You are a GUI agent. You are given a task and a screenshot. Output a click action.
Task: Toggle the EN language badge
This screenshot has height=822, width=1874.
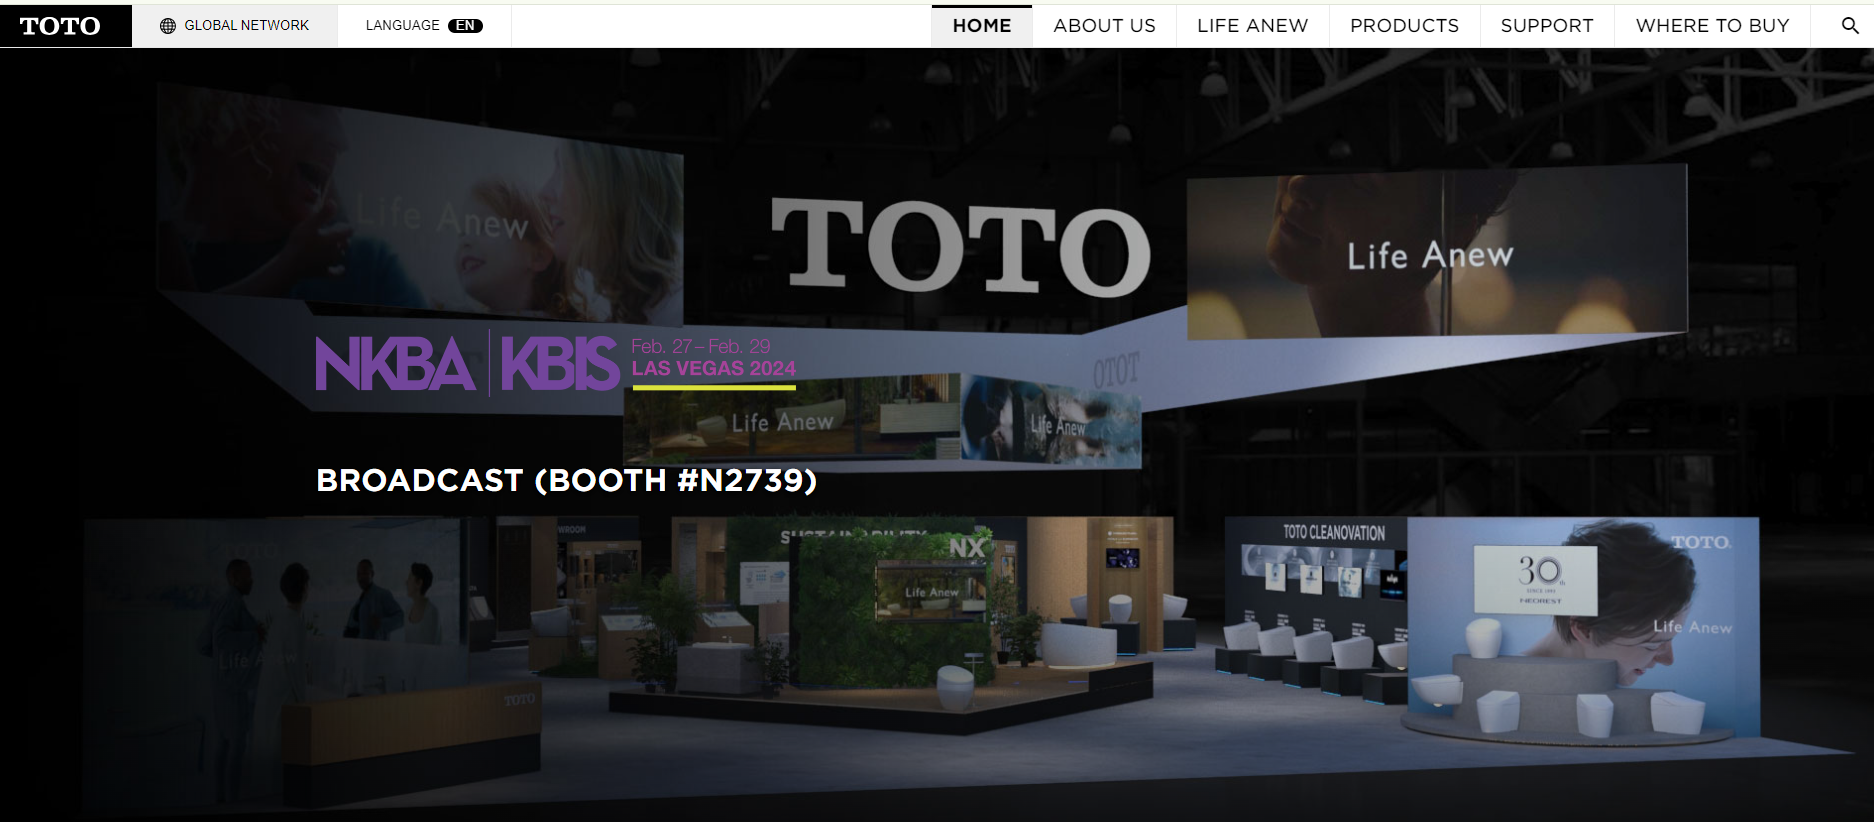tap(465, 26)
